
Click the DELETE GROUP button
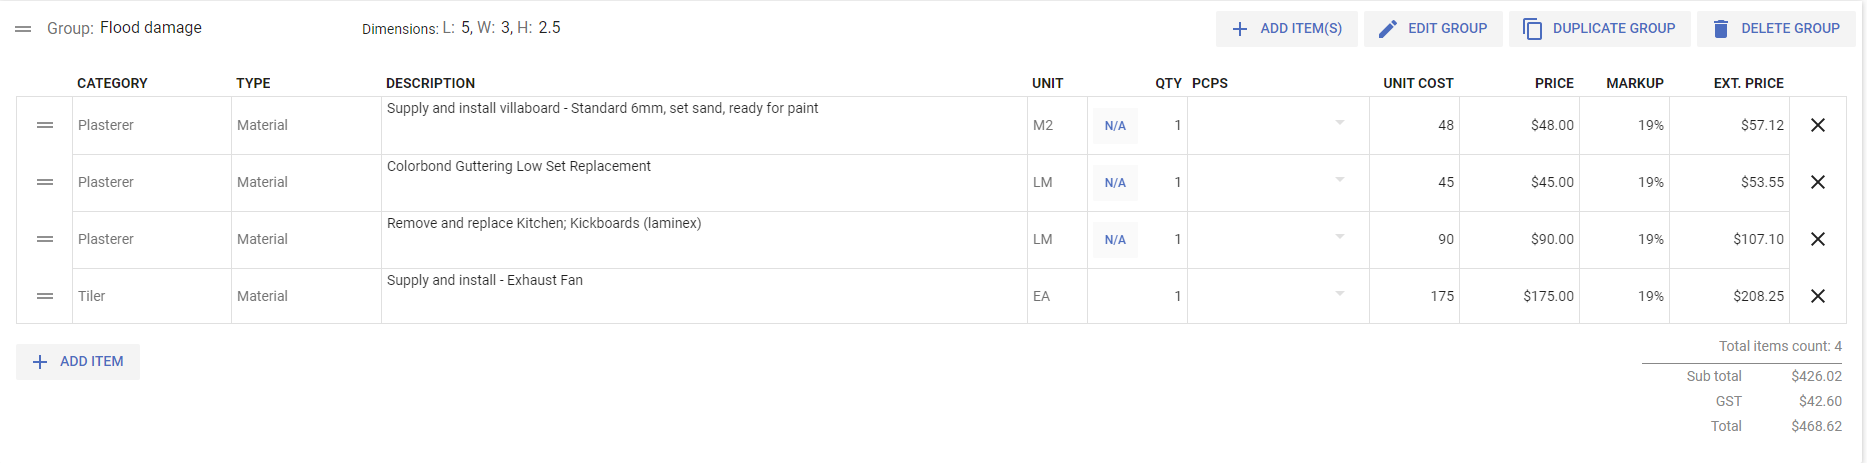(x=1776, y=29)
